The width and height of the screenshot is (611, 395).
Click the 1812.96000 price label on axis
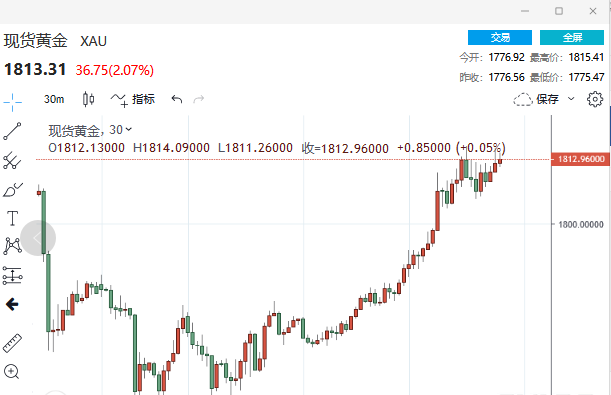point(581,159)
